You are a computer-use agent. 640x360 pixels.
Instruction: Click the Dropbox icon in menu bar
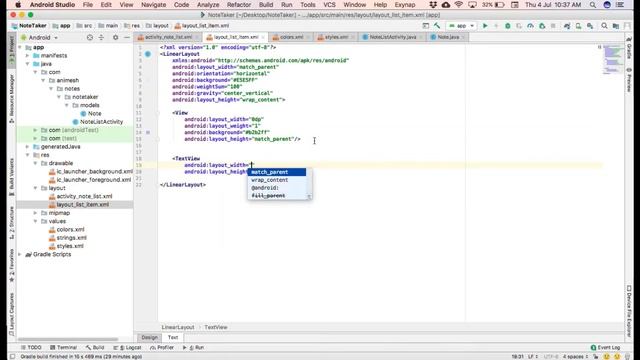tap(433, 5)
